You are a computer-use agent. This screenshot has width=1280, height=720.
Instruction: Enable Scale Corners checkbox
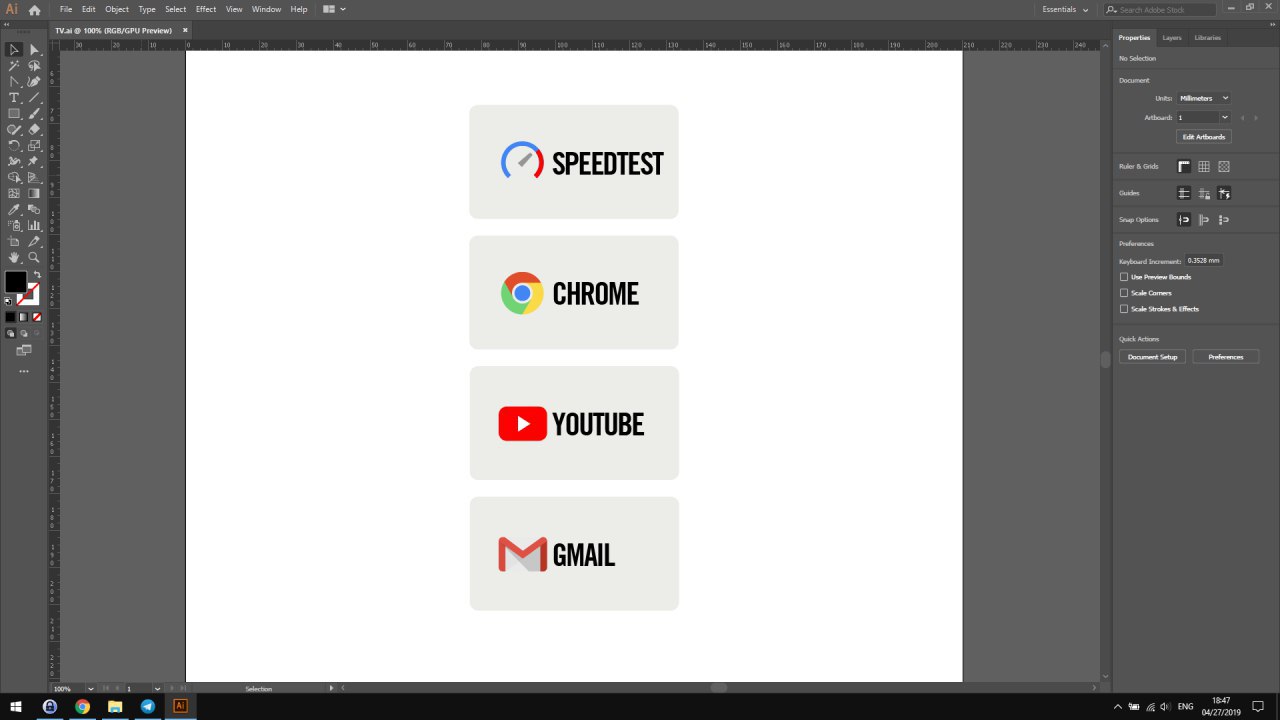pos(1124,293)
